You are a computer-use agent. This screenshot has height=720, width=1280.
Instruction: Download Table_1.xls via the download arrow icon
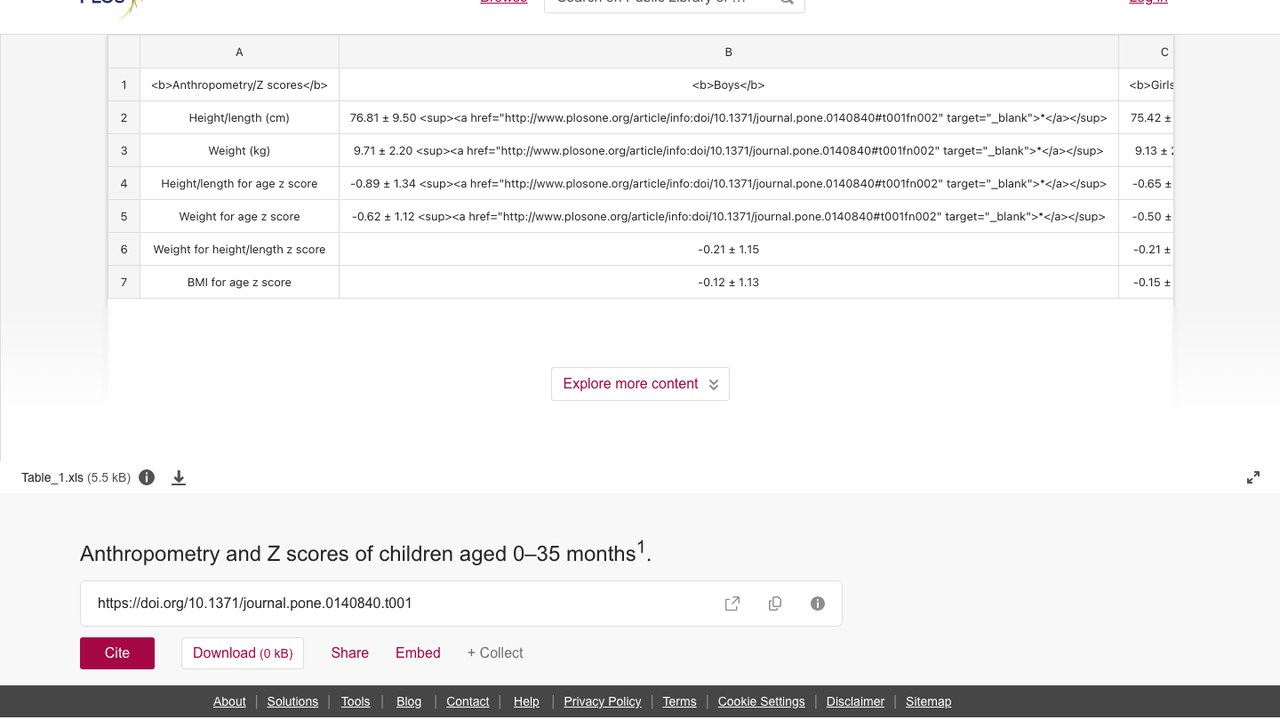tap(179, 477)
